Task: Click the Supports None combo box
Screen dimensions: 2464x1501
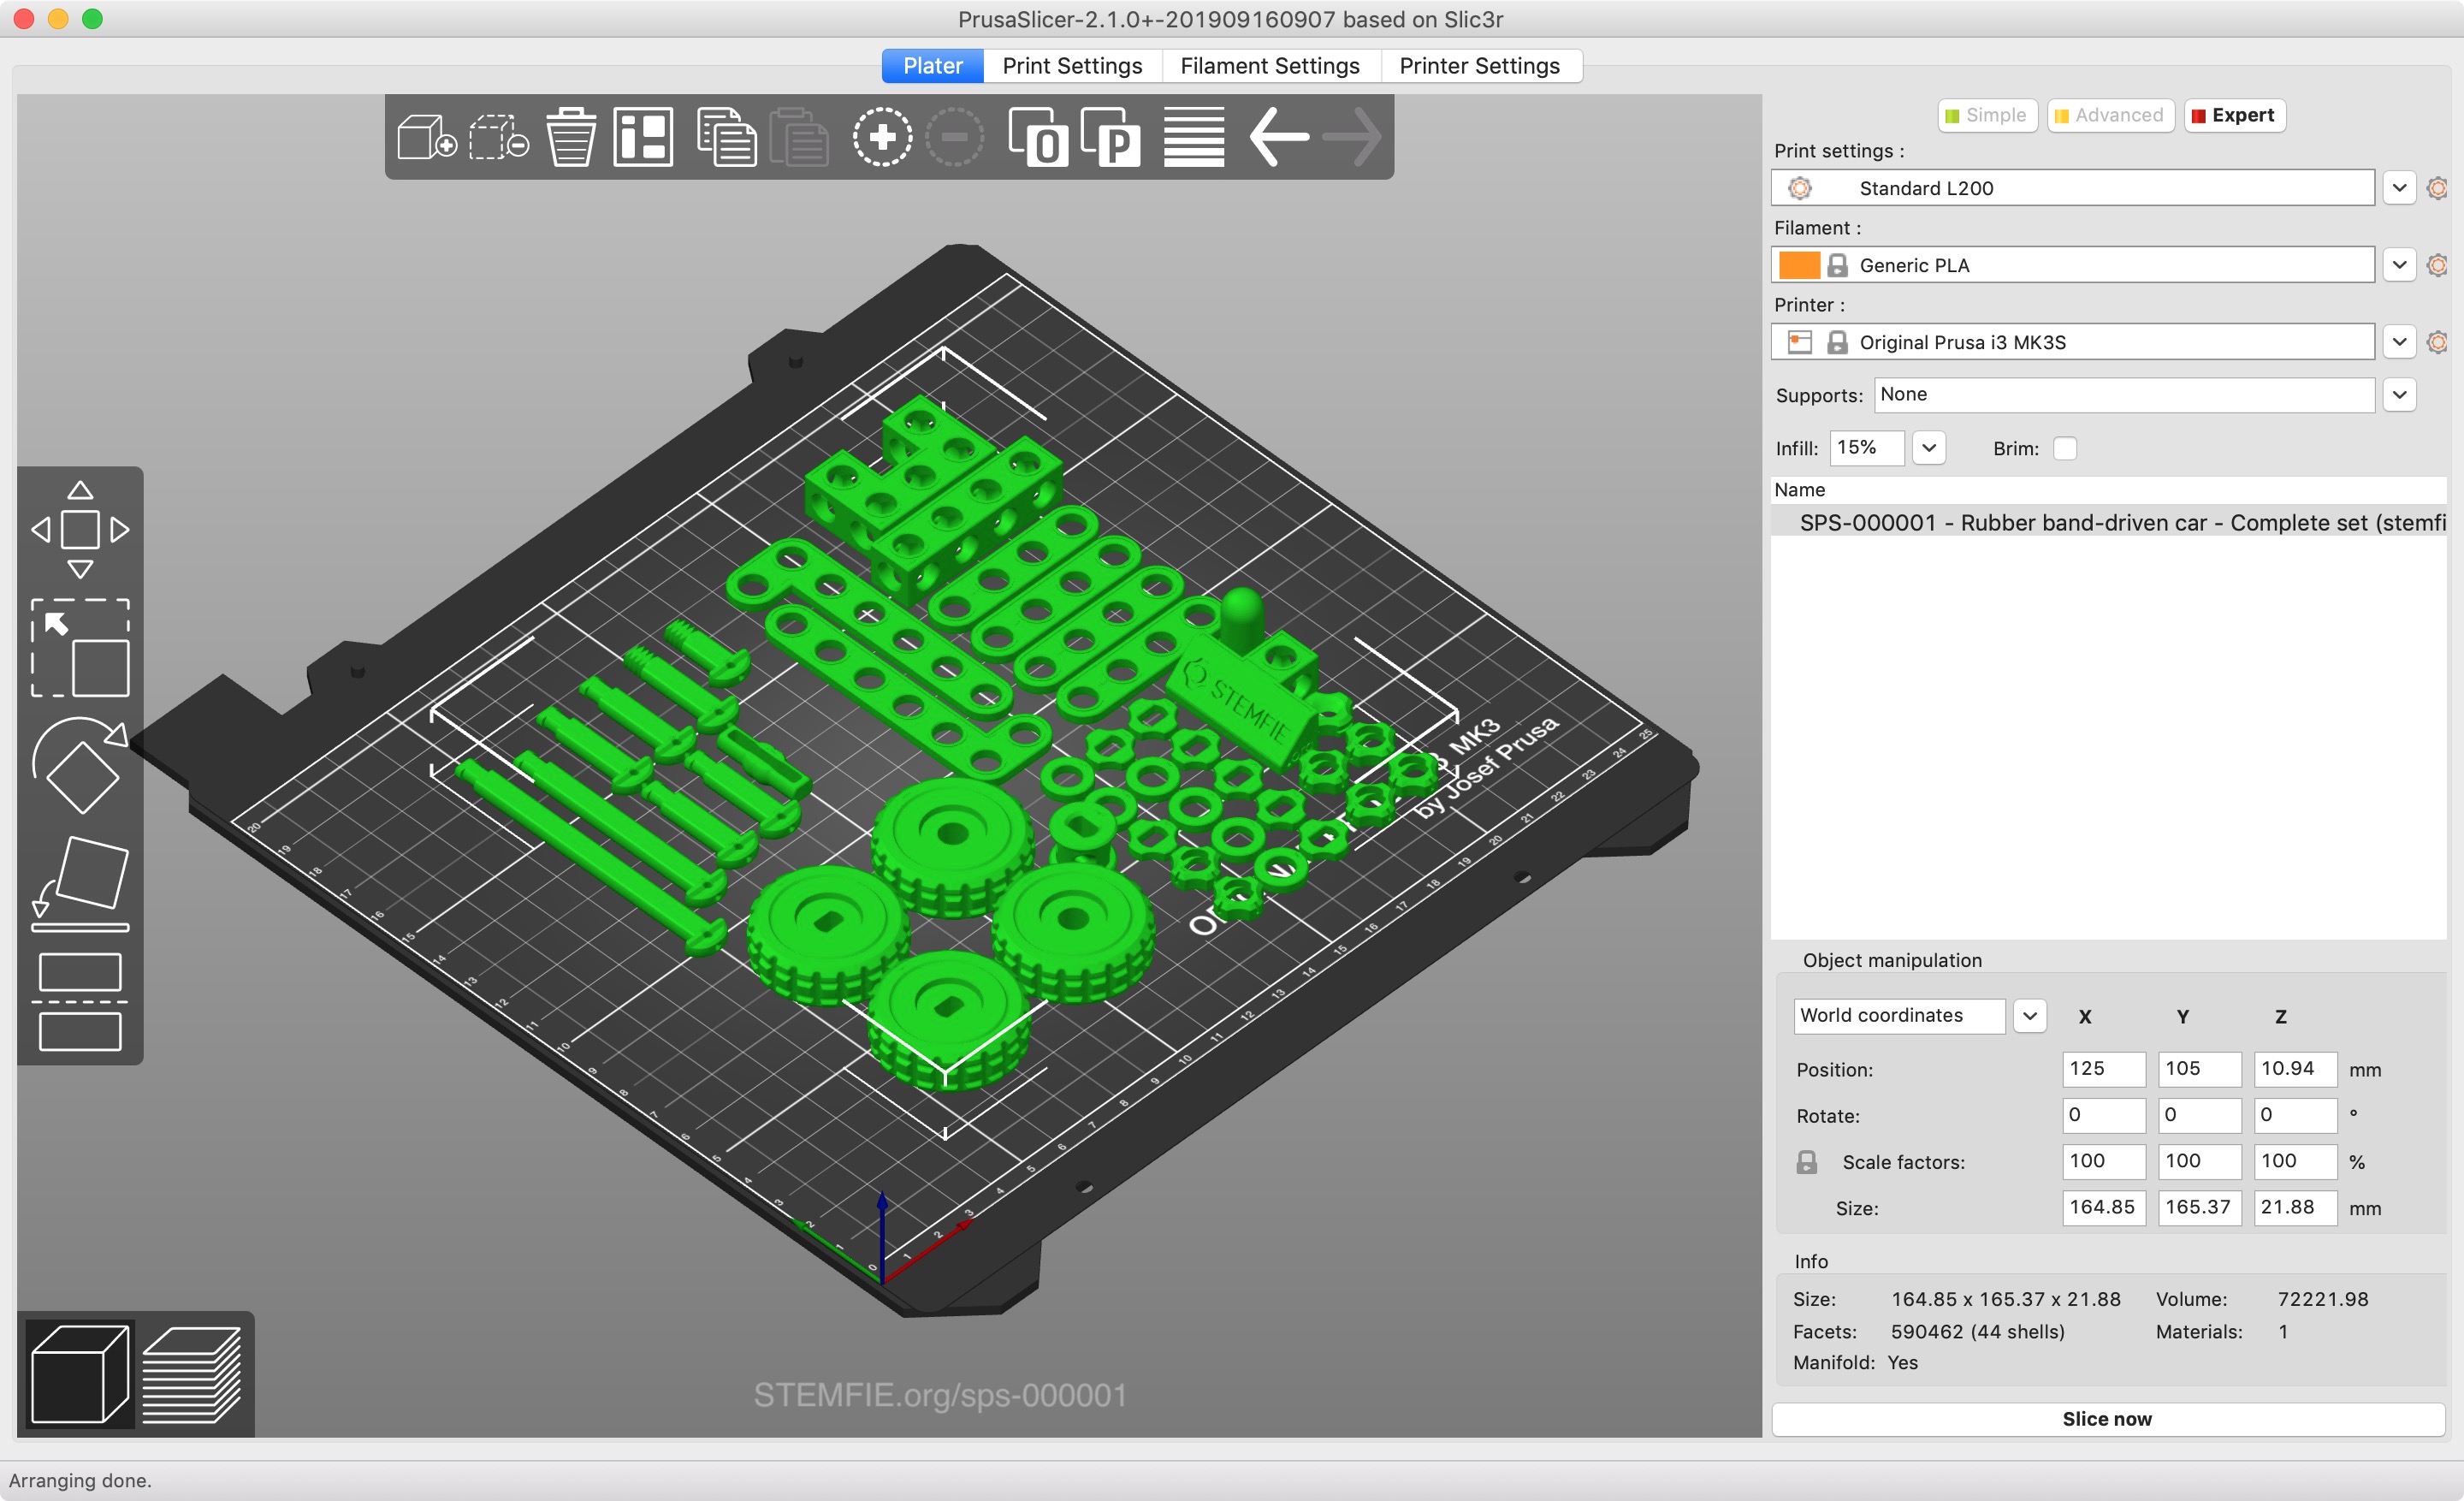Action: (2124, 395)
